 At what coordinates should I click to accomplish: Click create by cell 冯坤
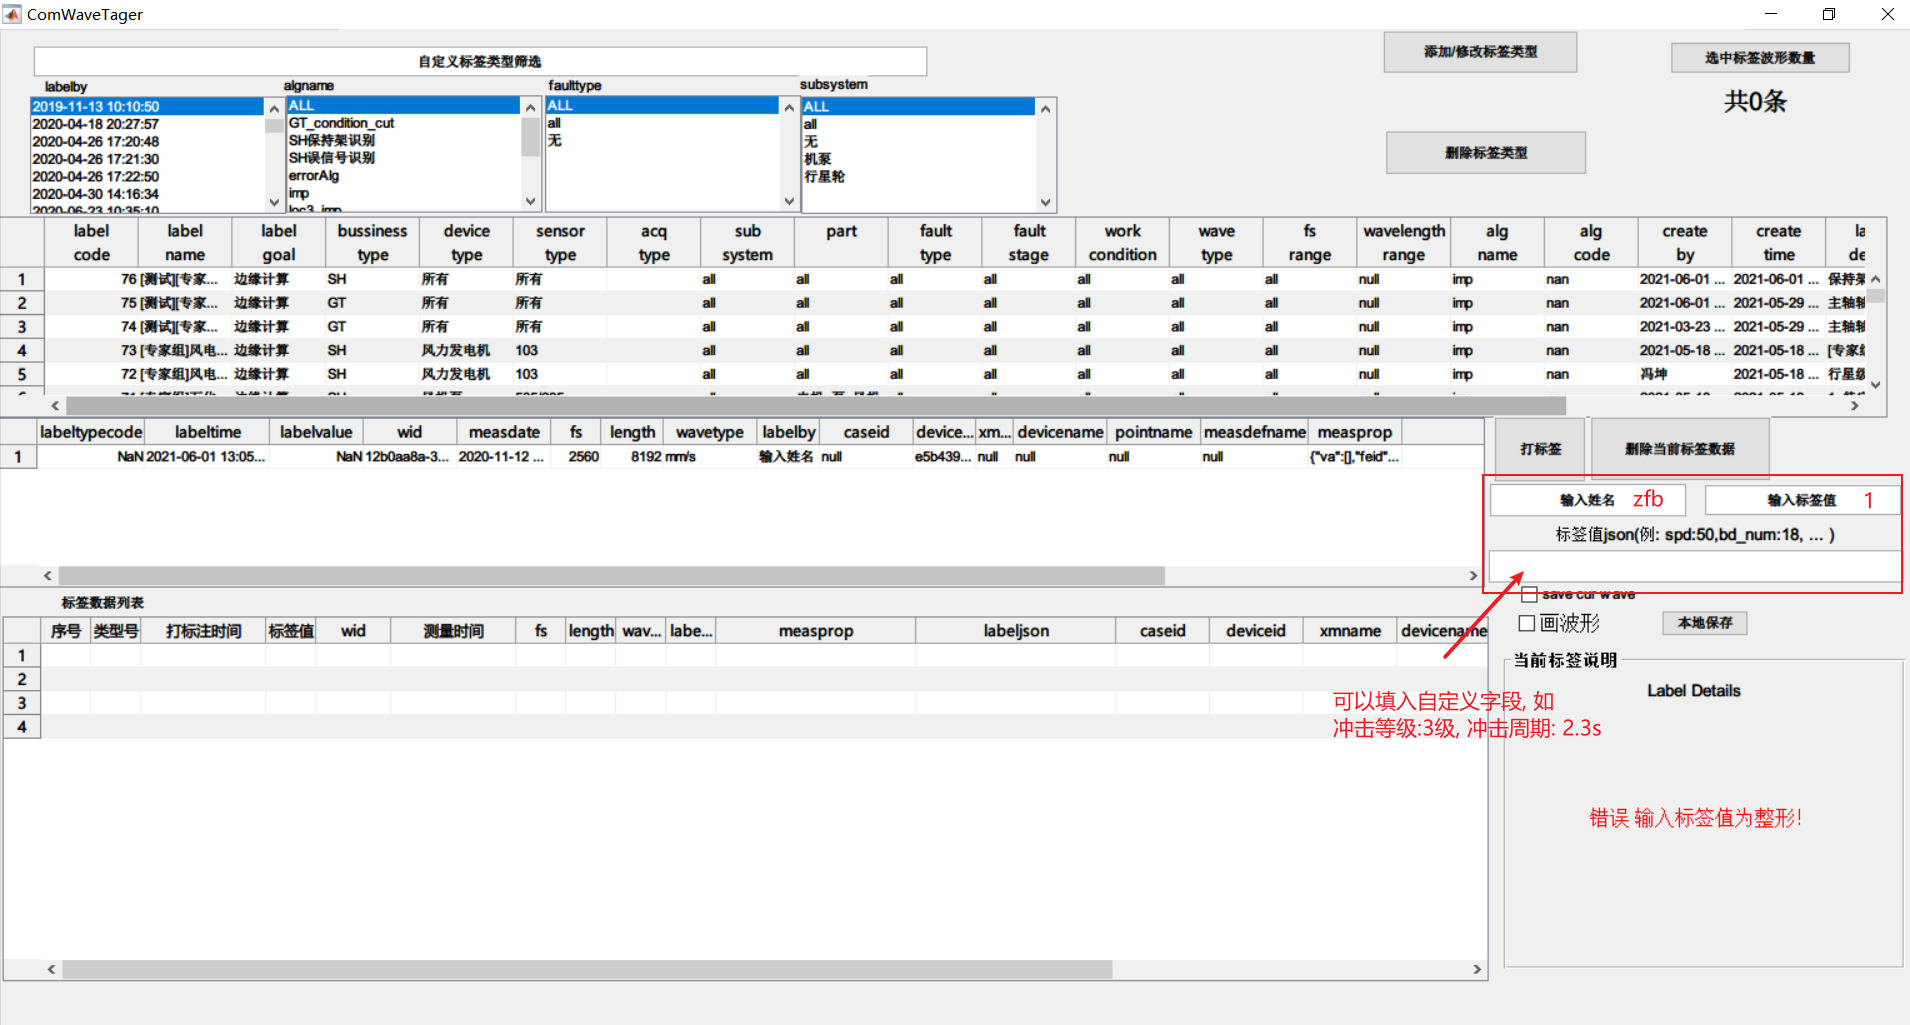1684,374
